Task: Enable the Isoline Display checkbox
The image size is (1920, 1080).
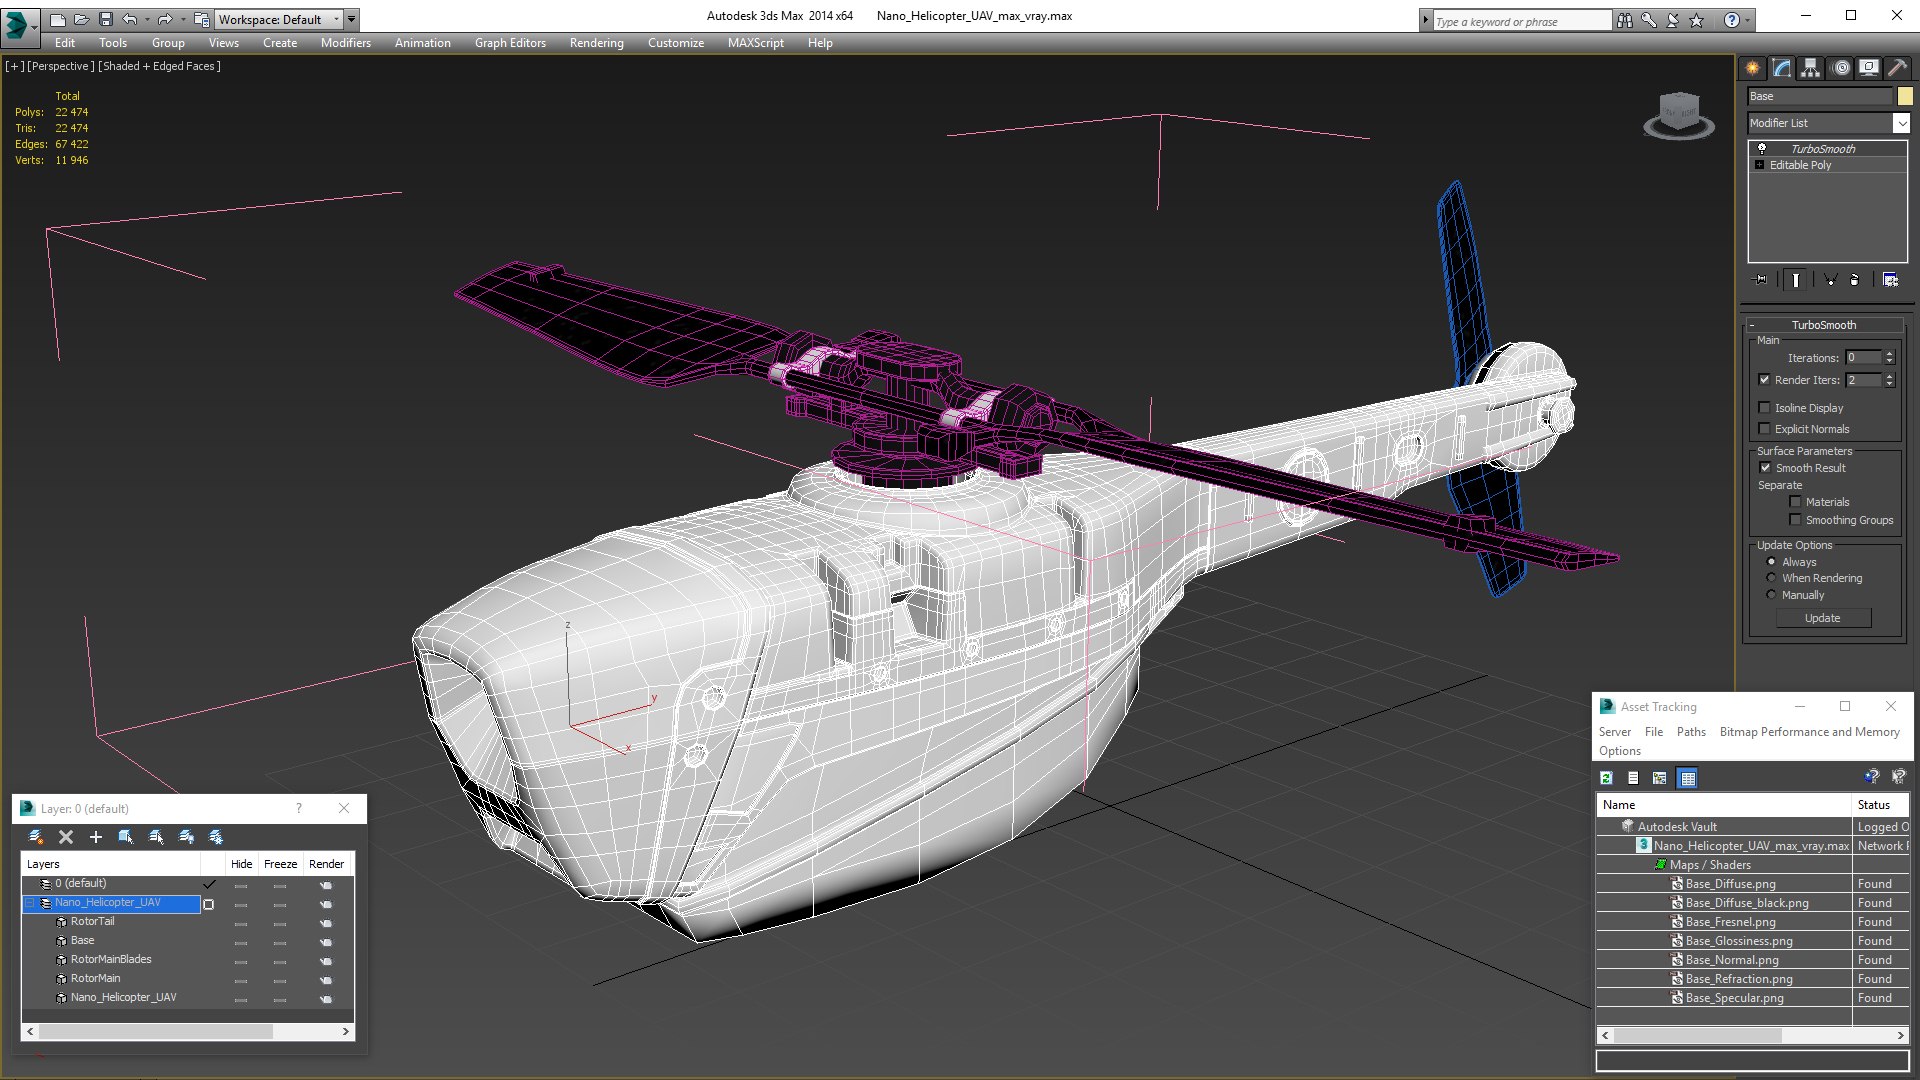Action: pyautogui.click(x=1764, y=408)
